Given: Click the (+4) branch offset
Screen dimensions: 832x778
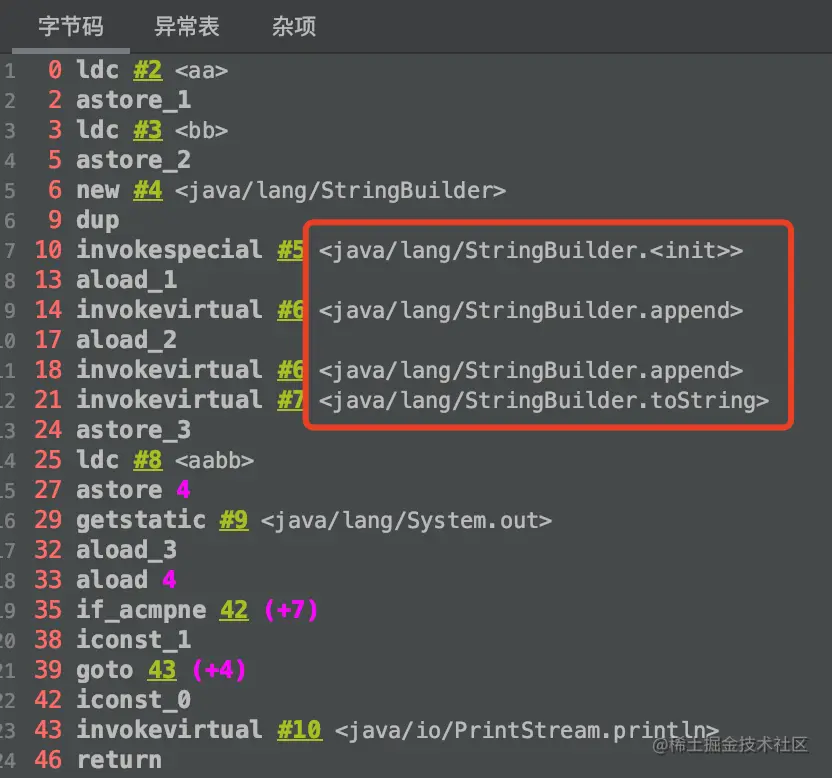Looking at the screenshot, I should click(219, 670).
